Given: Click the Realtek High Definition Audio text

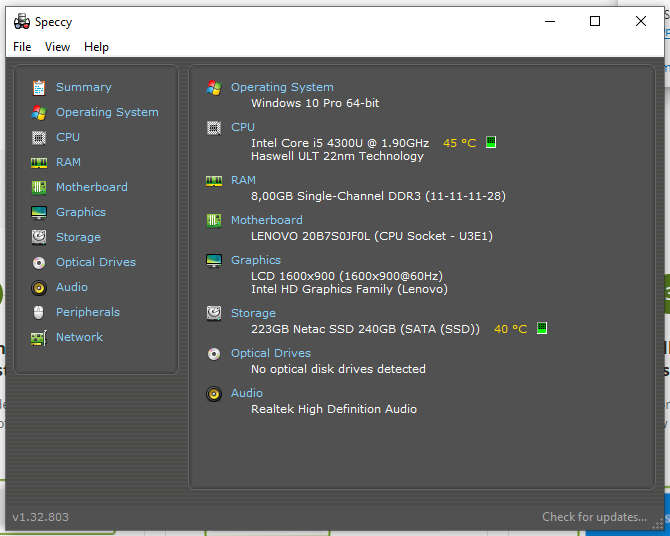Looking at the screenshot, I should pos(334,409).
